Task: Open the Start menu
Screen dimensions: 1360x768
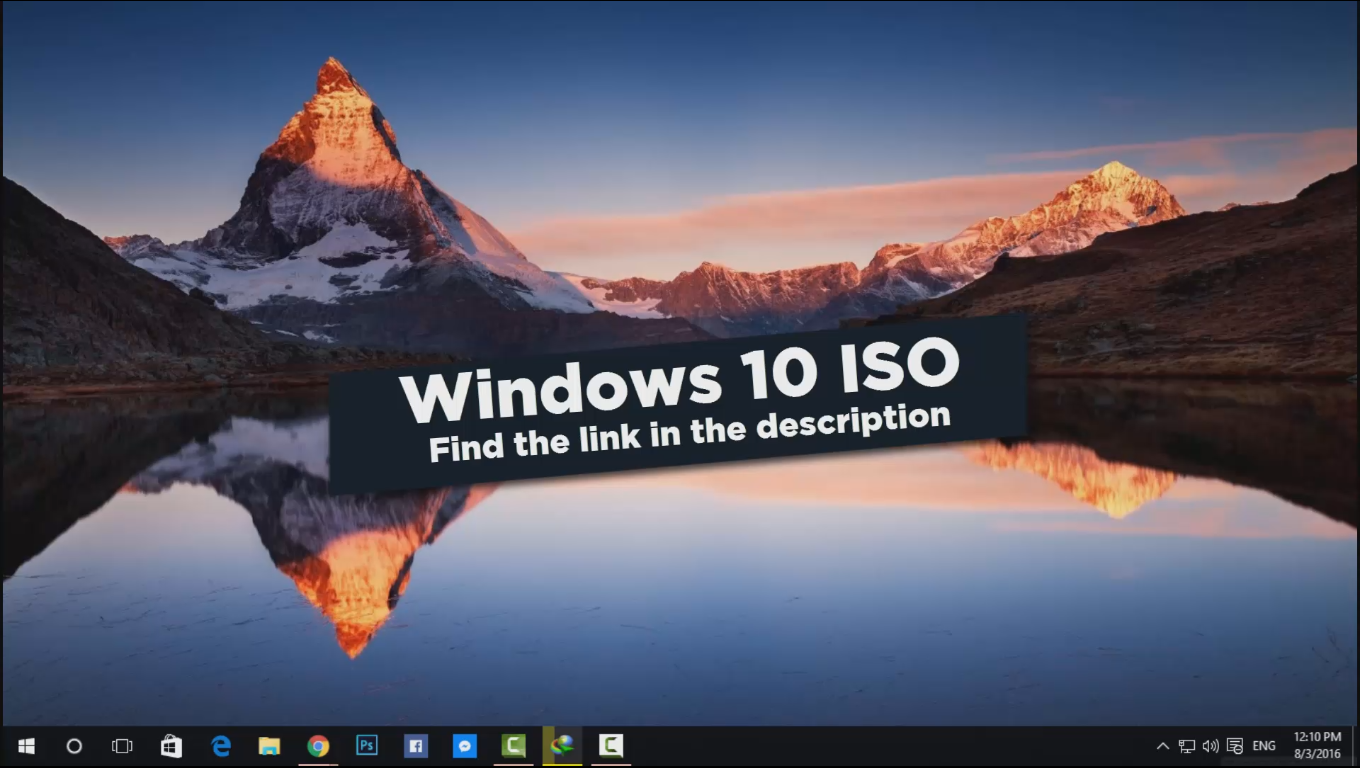Action: coord(25,745)
